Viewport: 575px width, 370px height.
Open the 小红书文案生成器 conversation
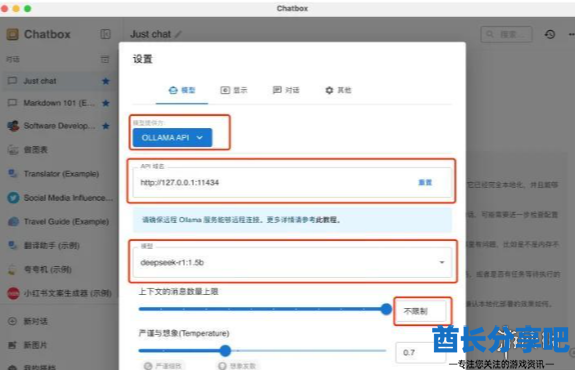tap(59, 293)
